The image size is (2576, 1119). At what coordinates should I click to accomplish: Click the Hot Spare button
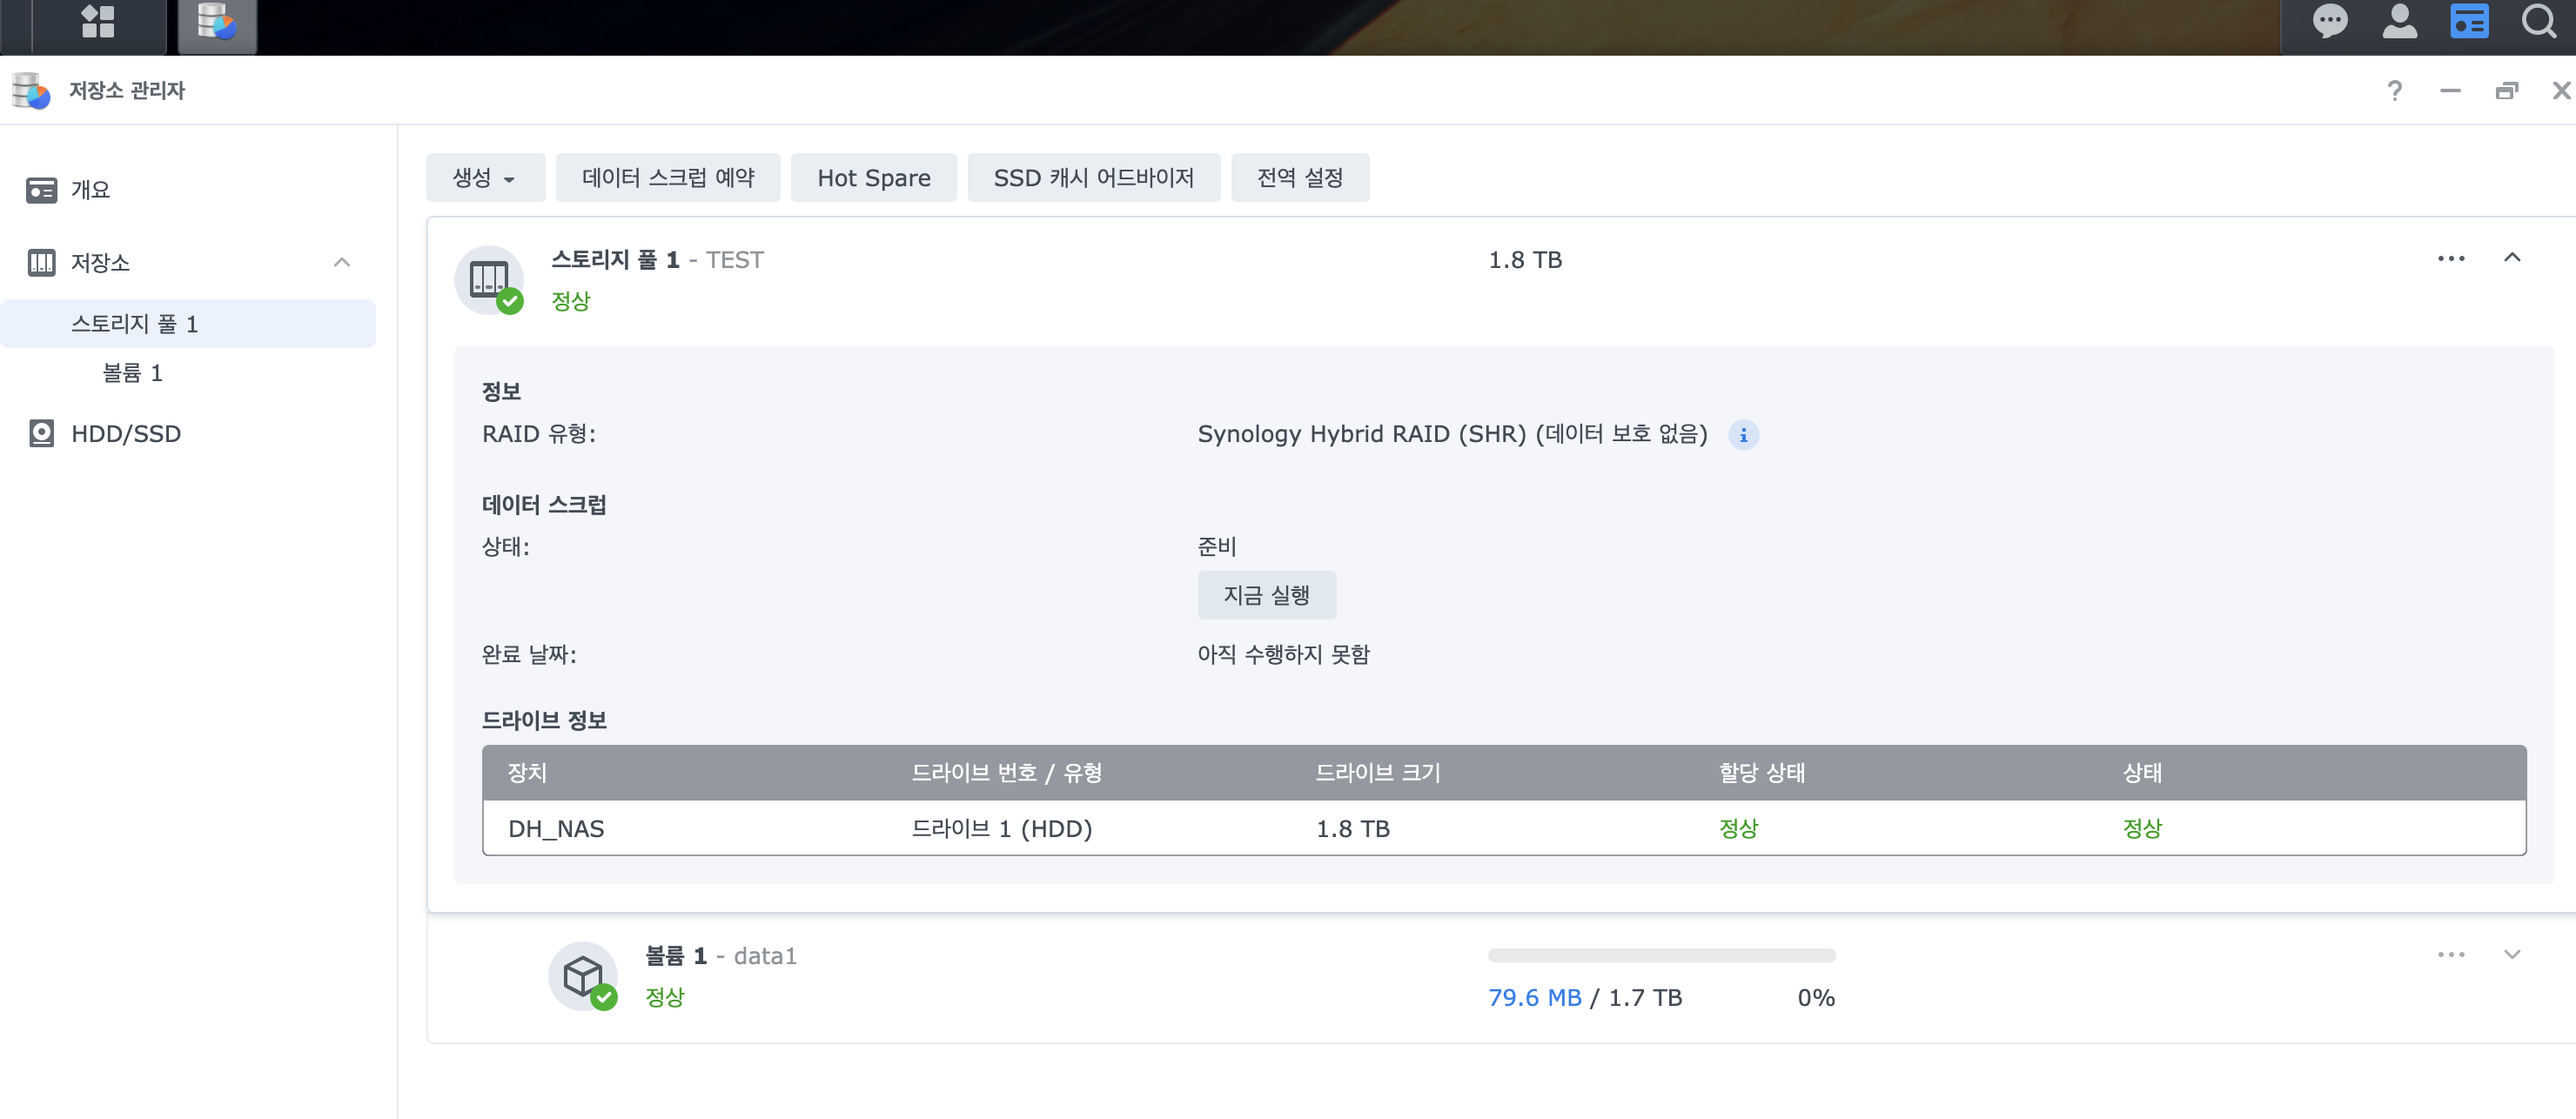(873, 178)
